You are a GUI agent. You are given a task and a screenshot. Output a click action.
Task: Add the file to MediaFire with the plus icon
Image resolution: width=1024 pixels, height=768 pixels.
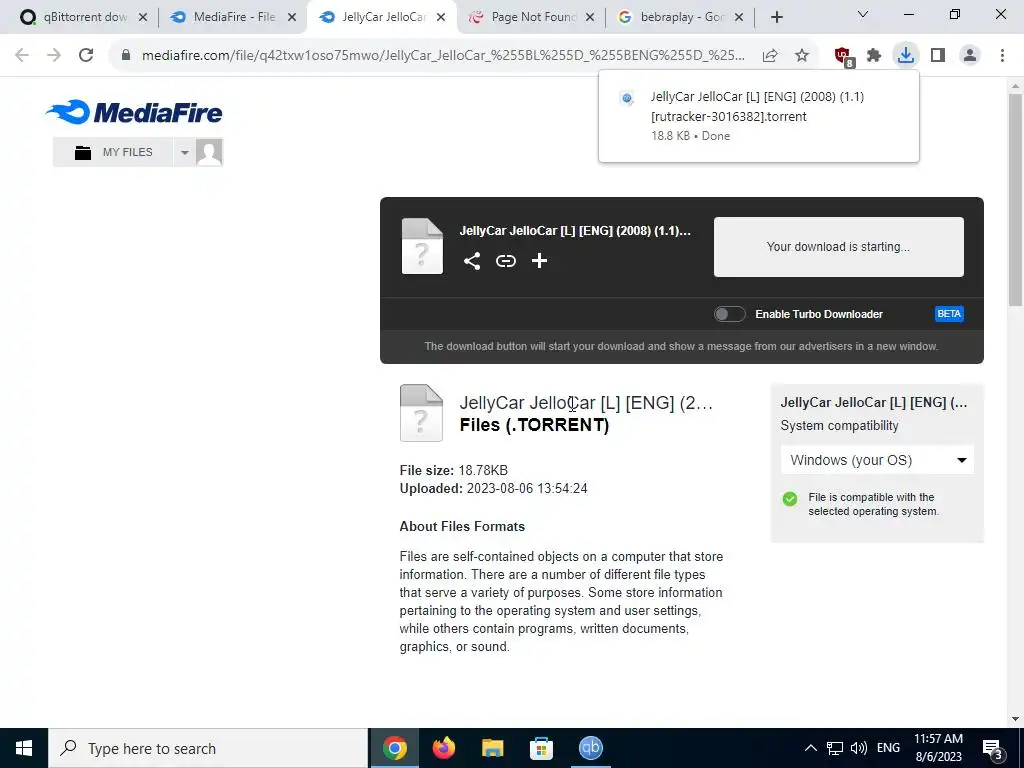click(539, 261)
